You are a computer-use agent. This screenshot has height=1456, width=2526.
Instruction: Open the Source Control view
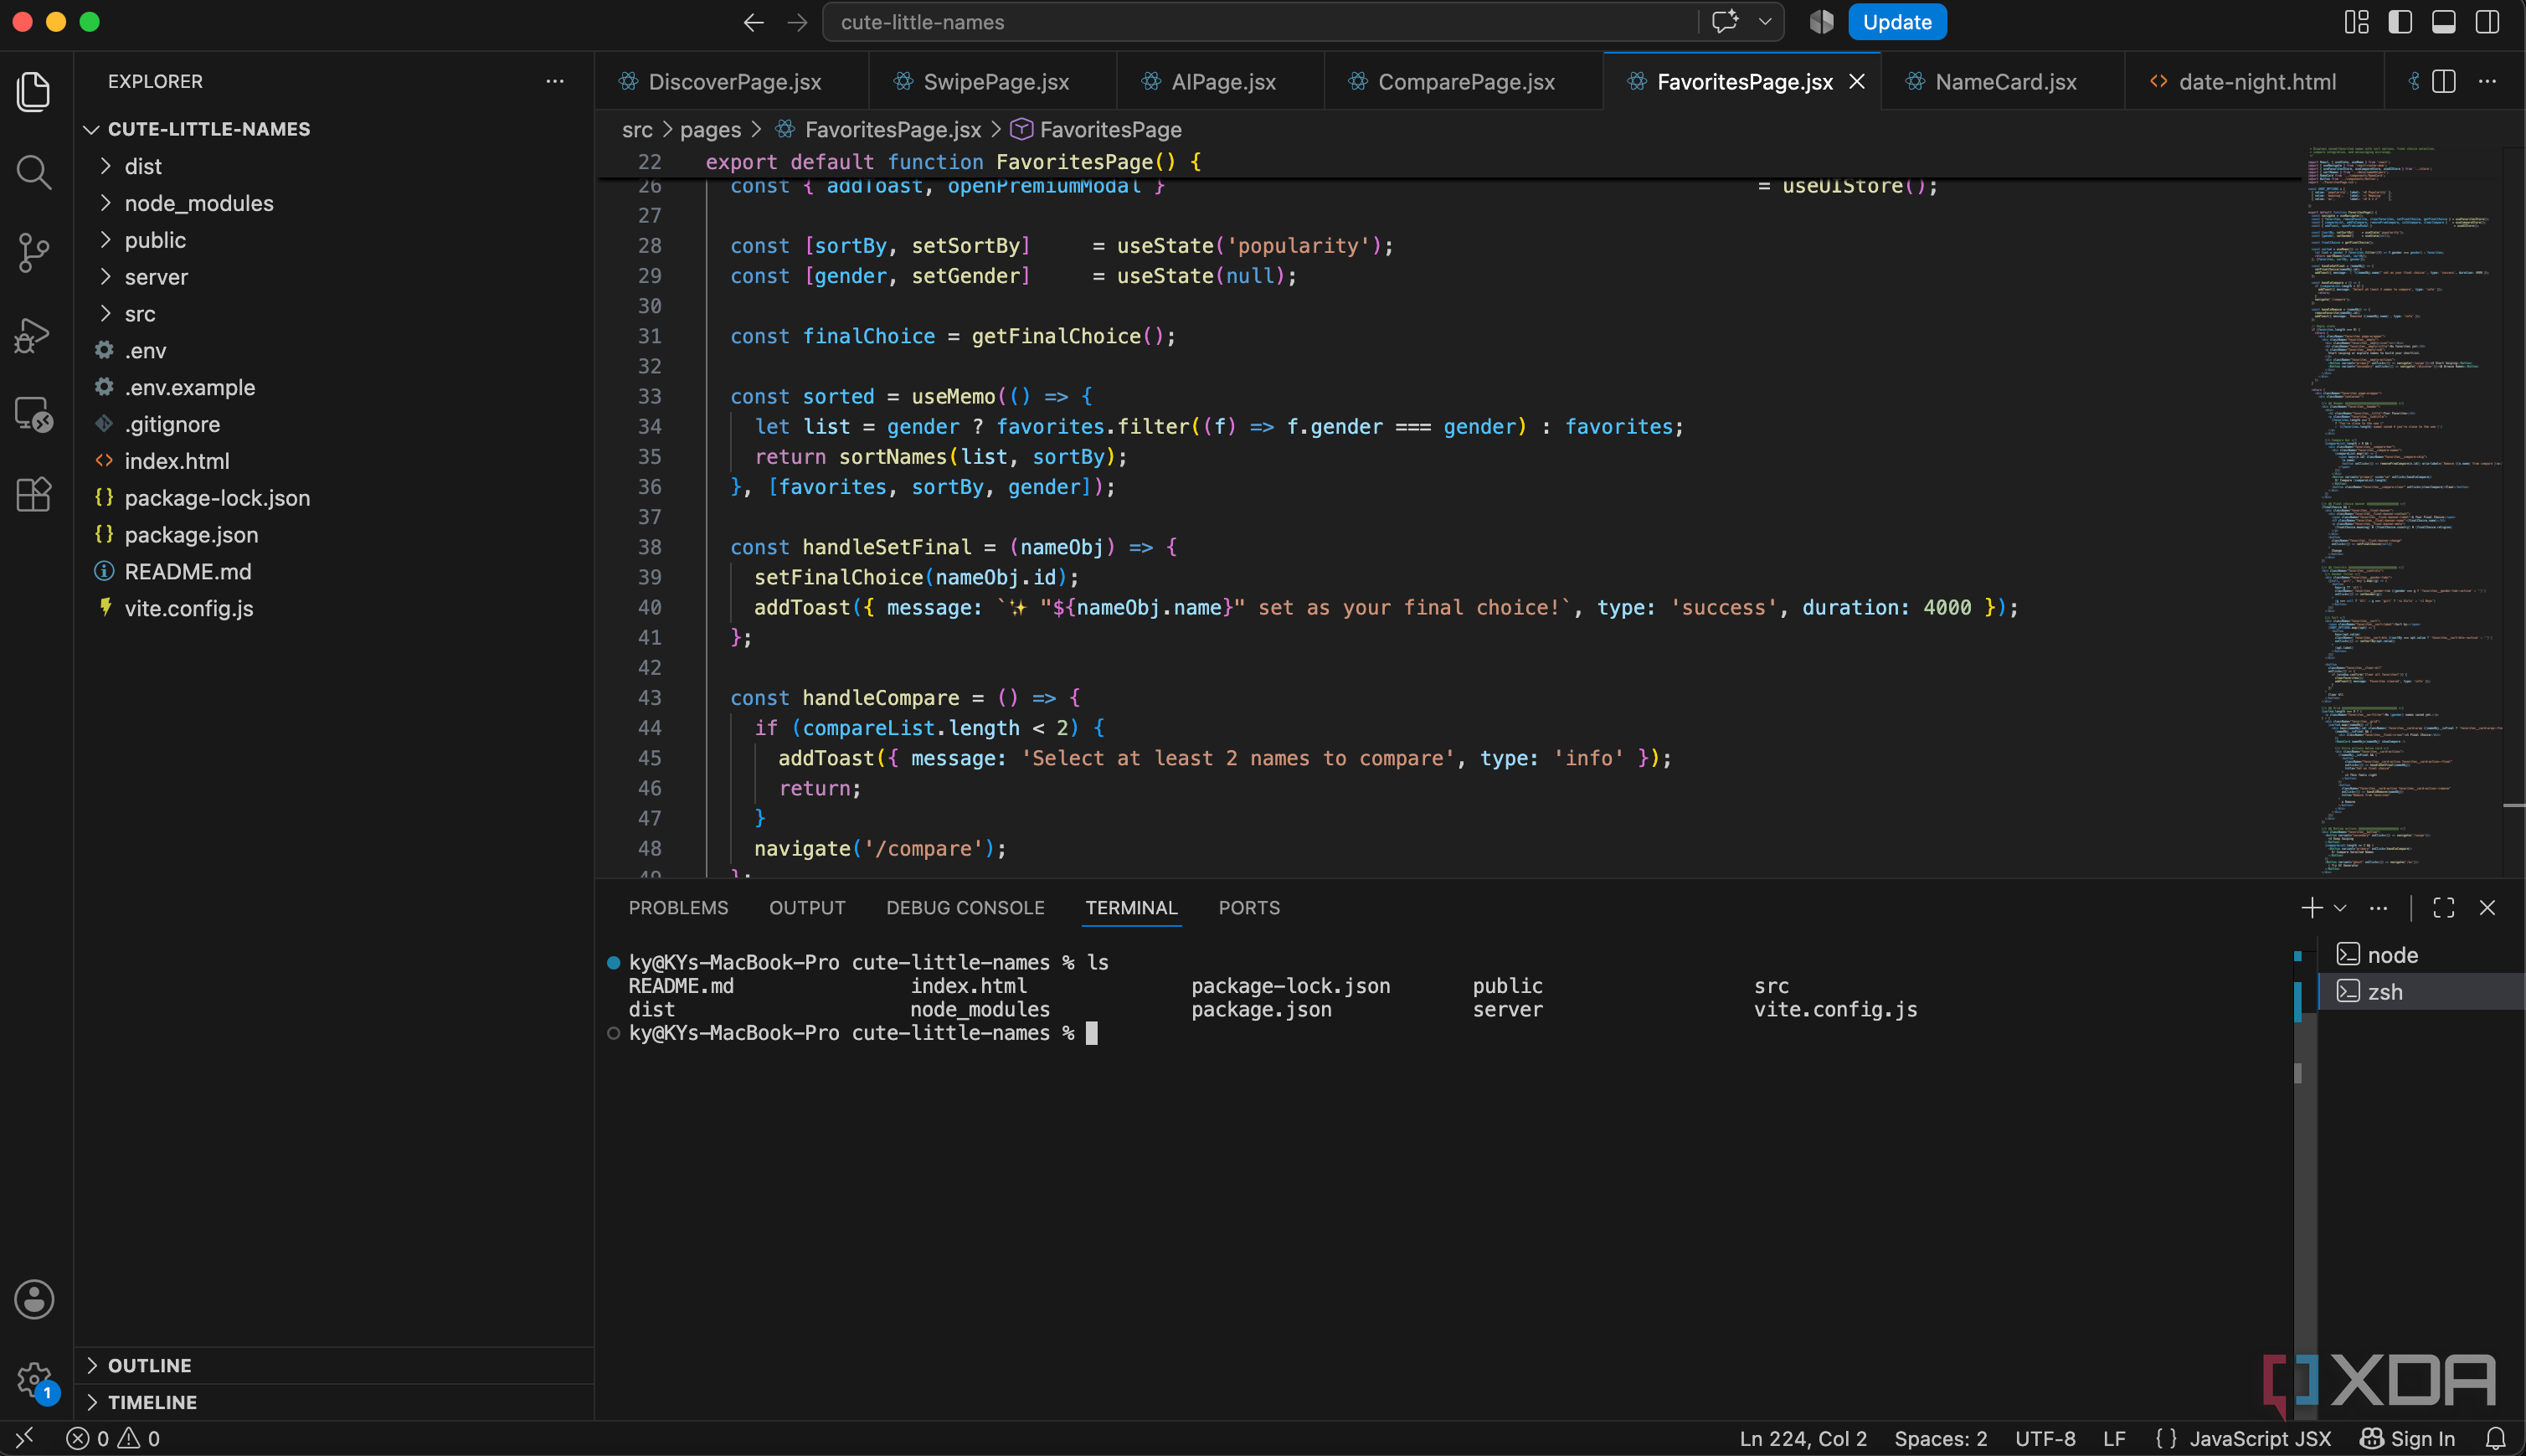pos(34,253)
